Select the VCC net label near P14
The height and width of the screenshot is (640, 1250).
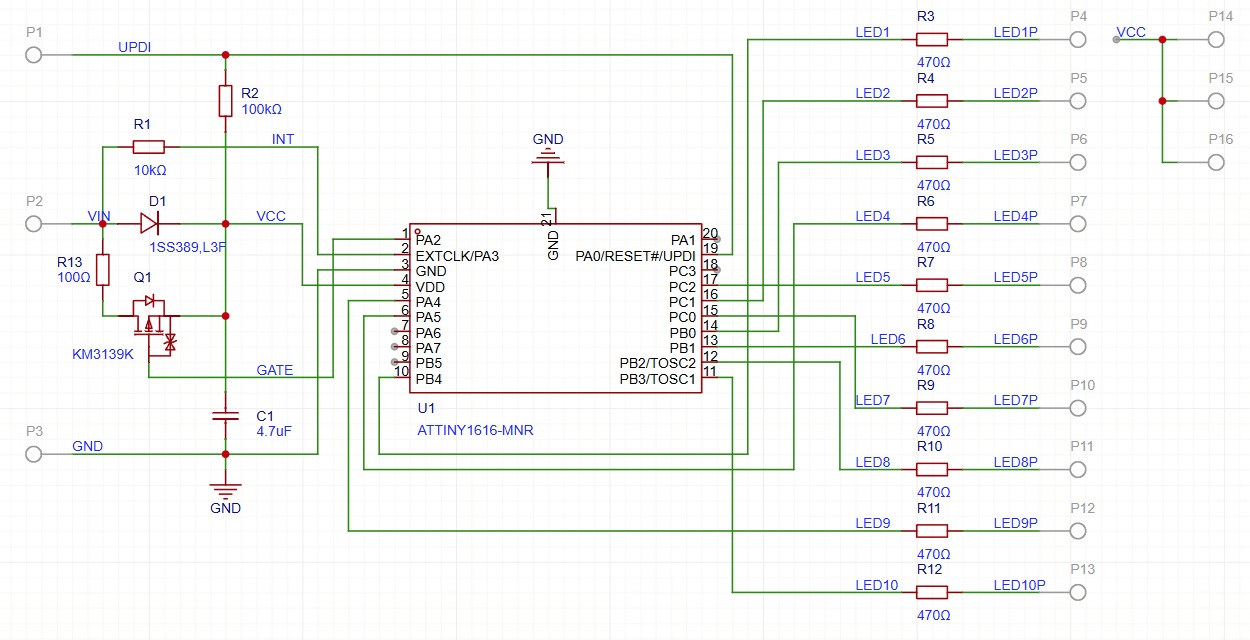tap(1131, 32)
